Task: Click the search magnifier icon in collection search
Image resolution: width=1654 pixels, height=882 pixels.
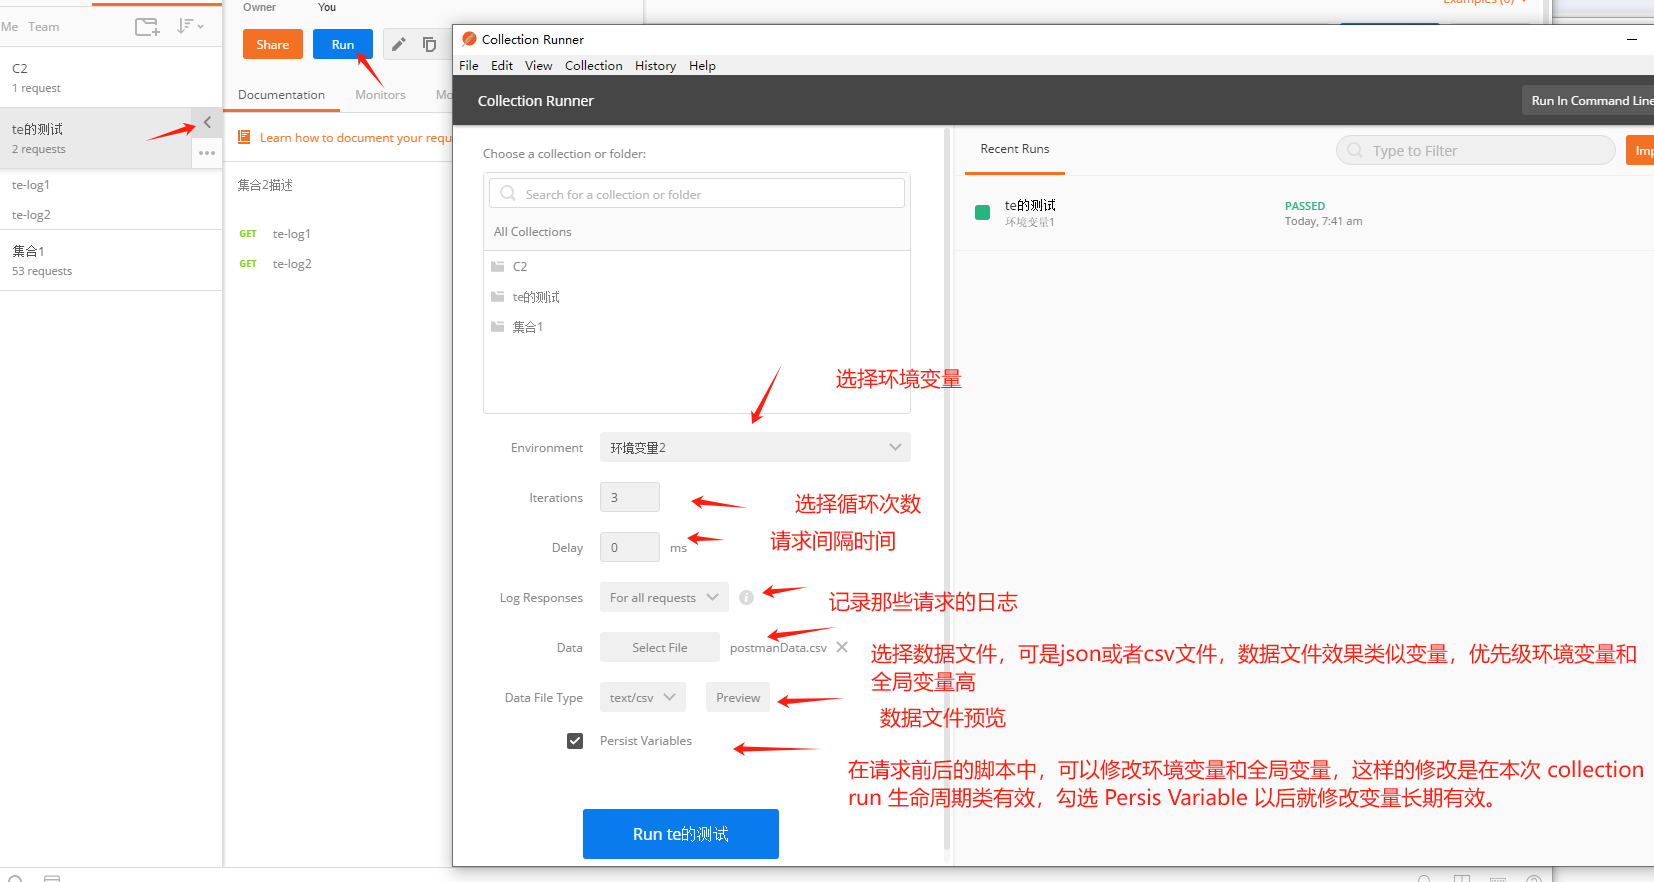Action: [508, 193]
